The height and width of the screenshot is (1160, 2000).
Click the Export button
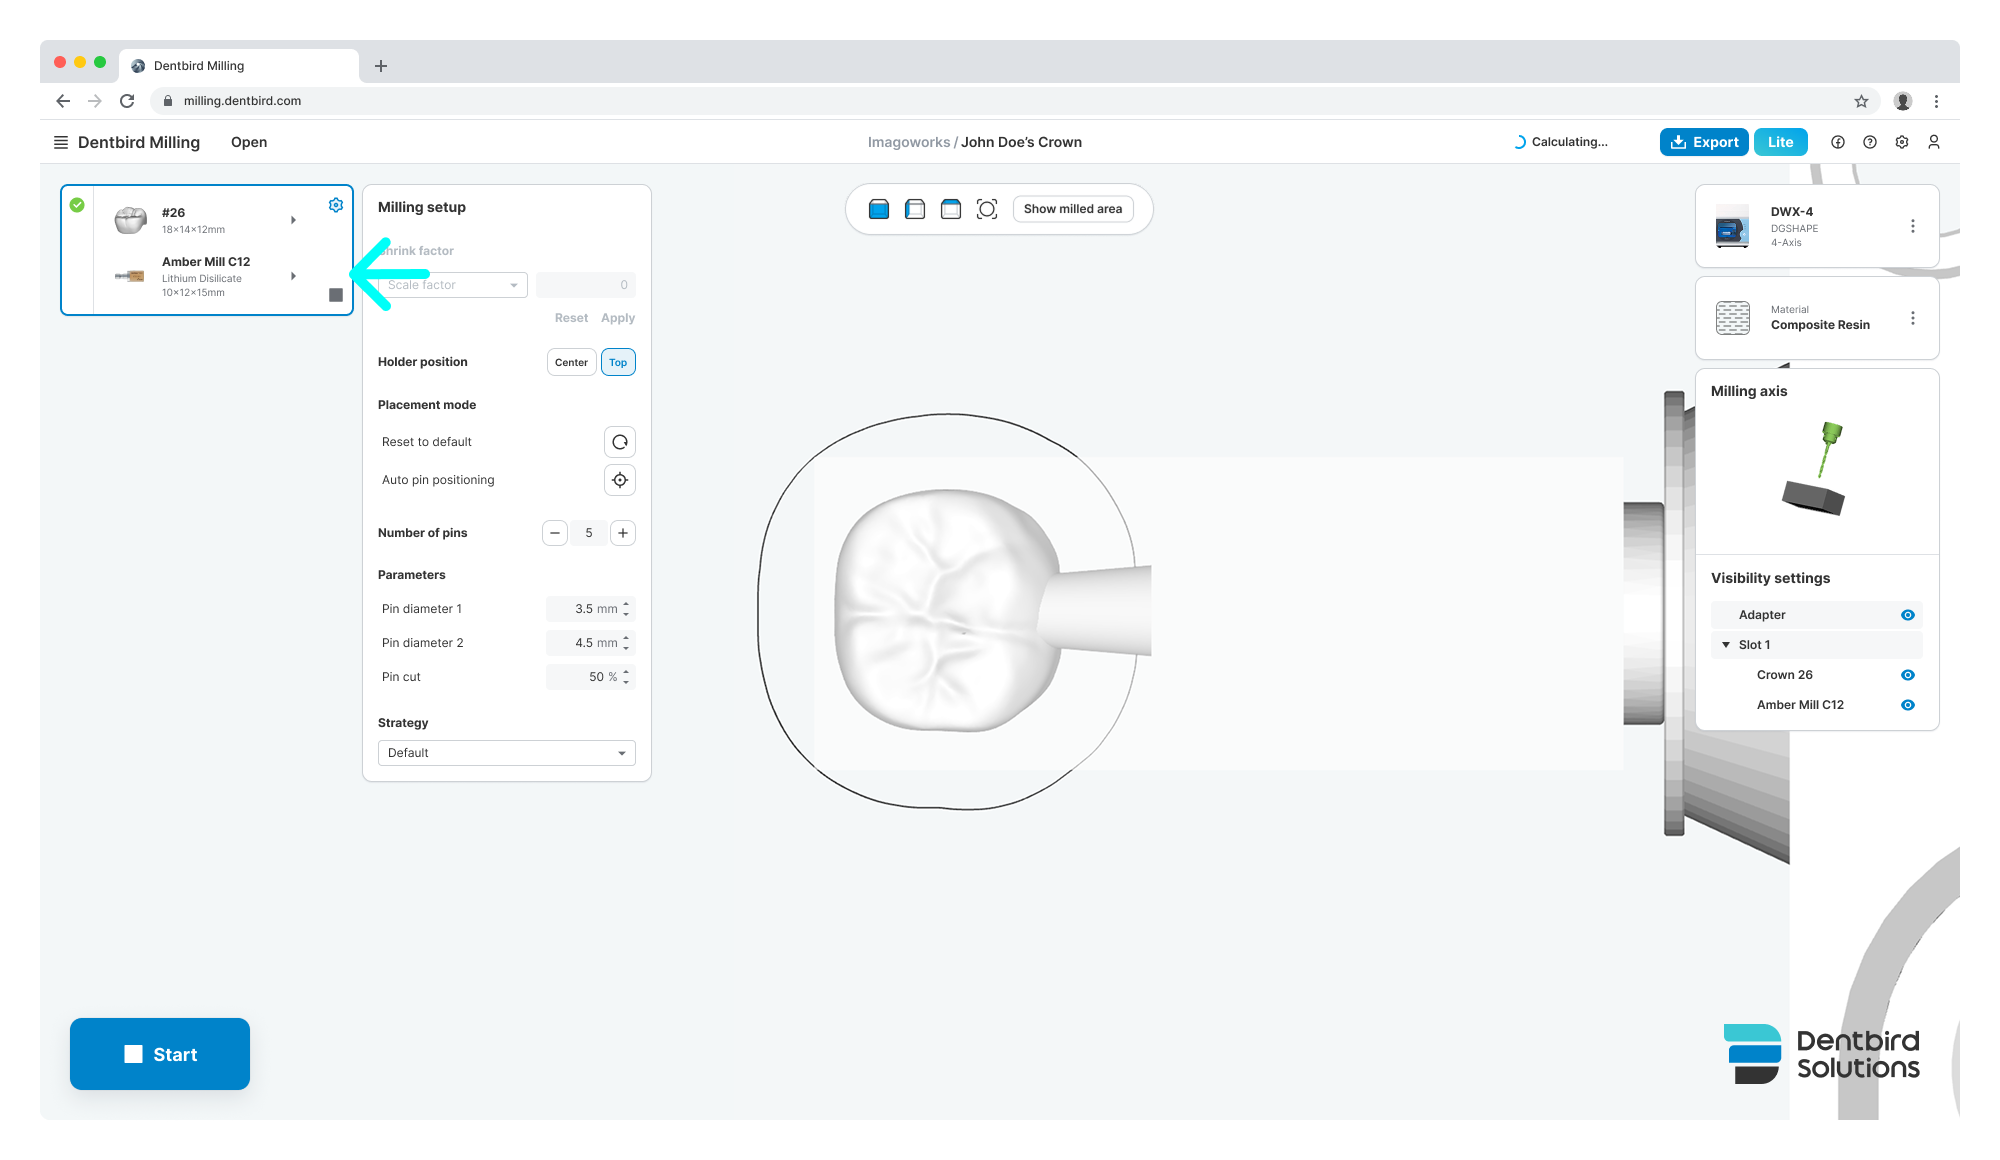(x=1704, y=142)
